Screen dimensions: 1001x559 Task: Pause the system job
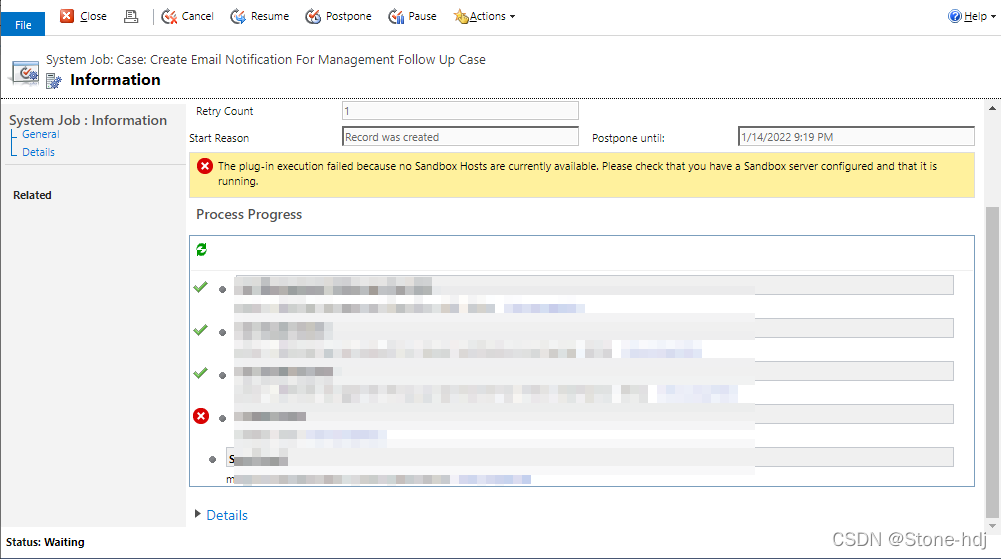pos(412,16)
